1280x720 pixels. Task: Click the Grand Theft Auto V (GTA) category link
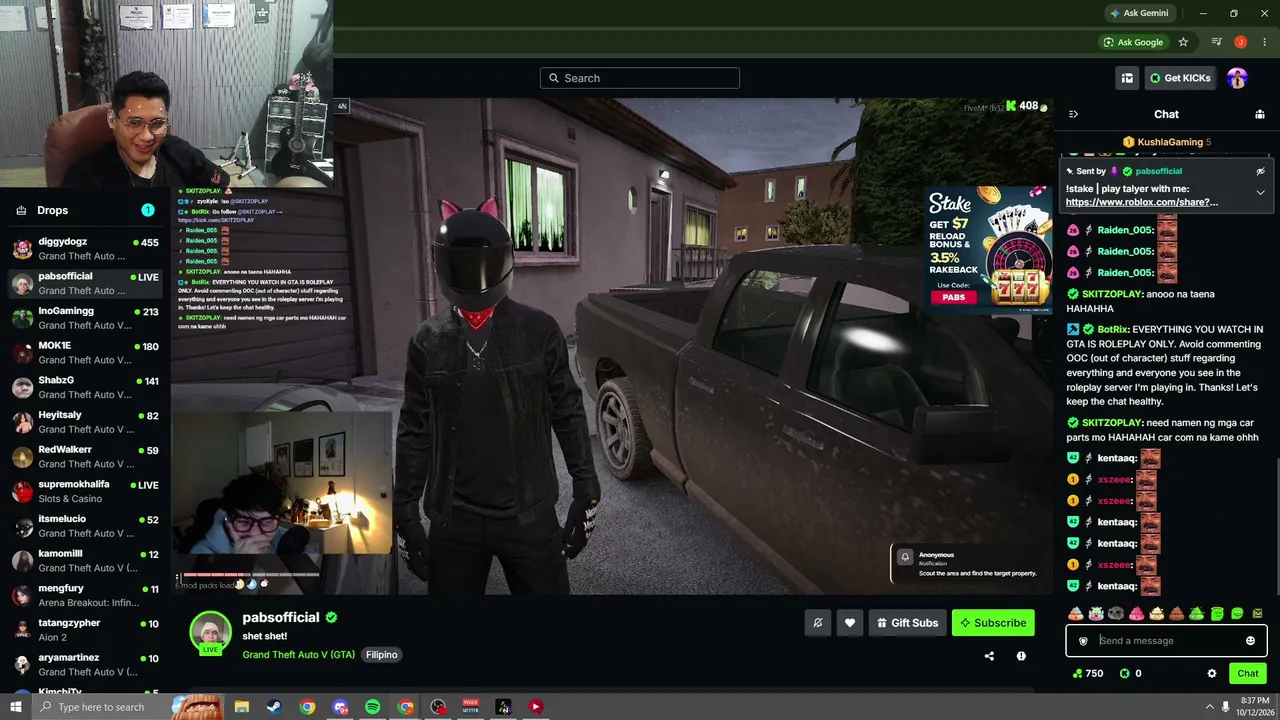[298, 654]
